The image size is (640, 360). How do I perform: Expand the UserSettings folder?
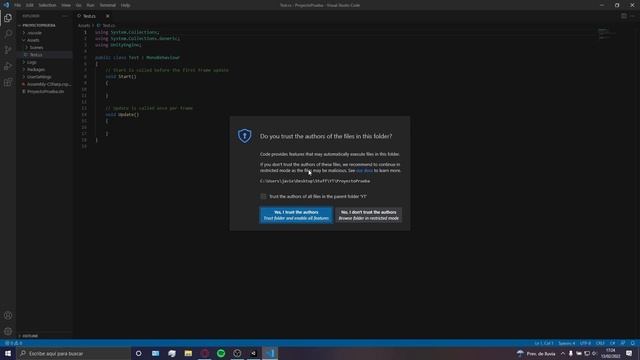pos(39,77)
